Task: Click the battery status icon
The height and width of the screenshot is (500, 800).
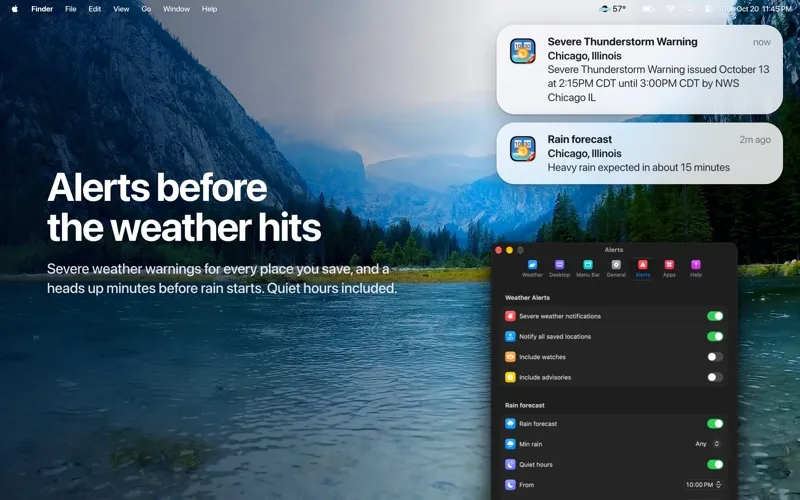Action: coord(648,9)
